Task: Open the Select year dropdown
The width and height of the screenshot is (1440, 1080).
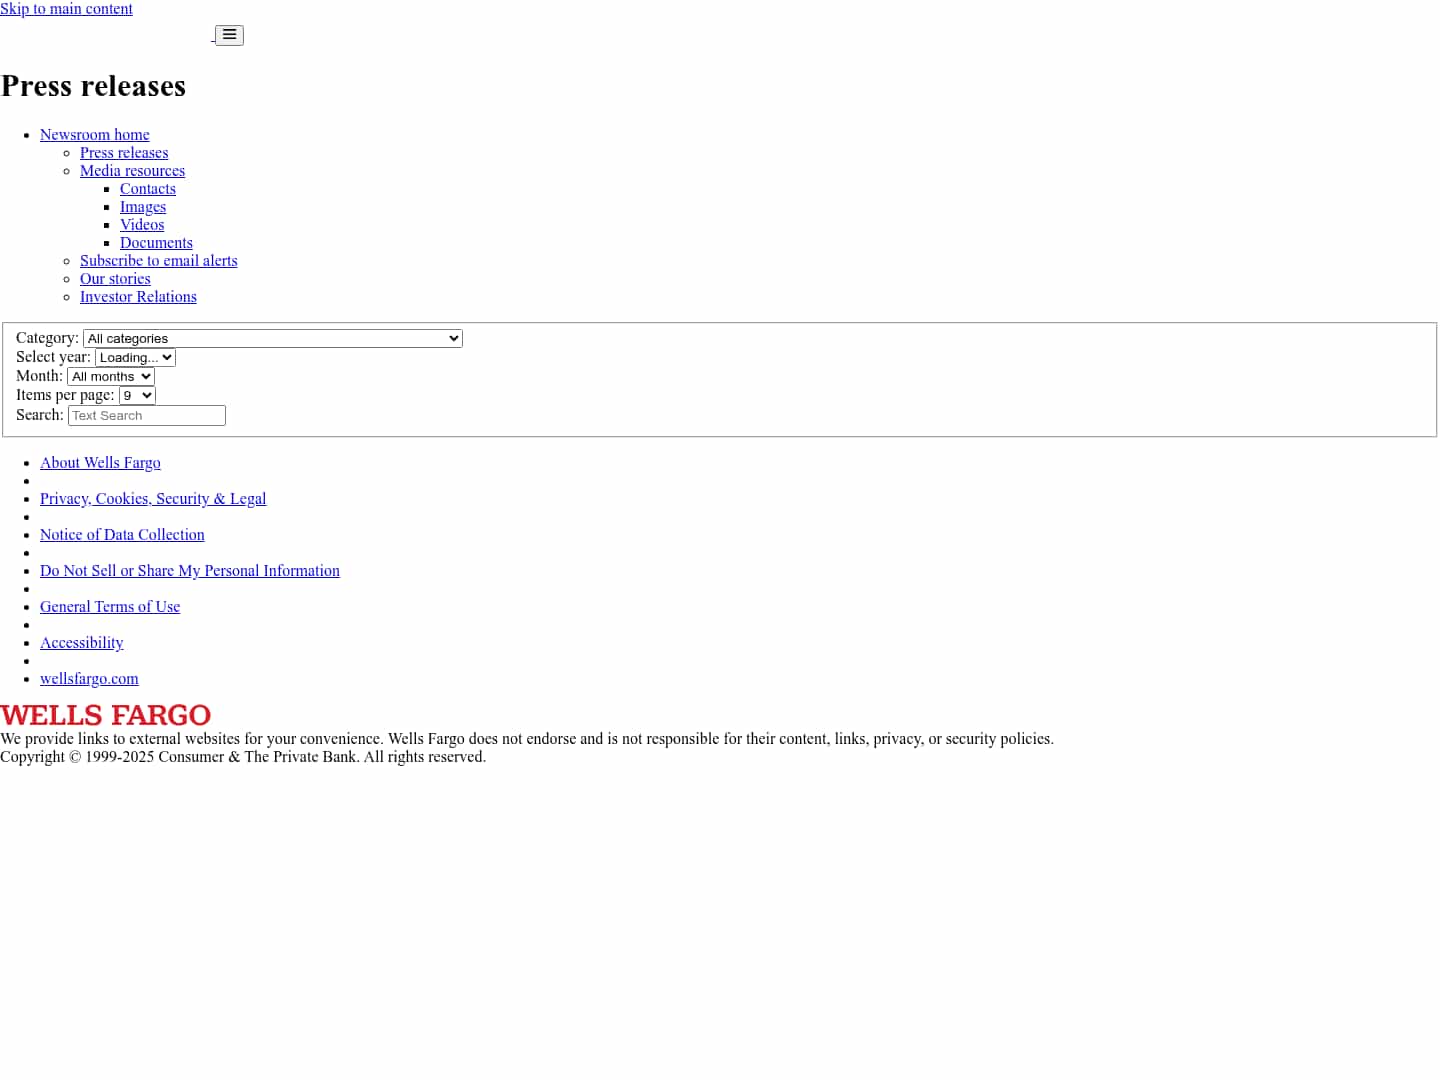Action: point(136,358)
